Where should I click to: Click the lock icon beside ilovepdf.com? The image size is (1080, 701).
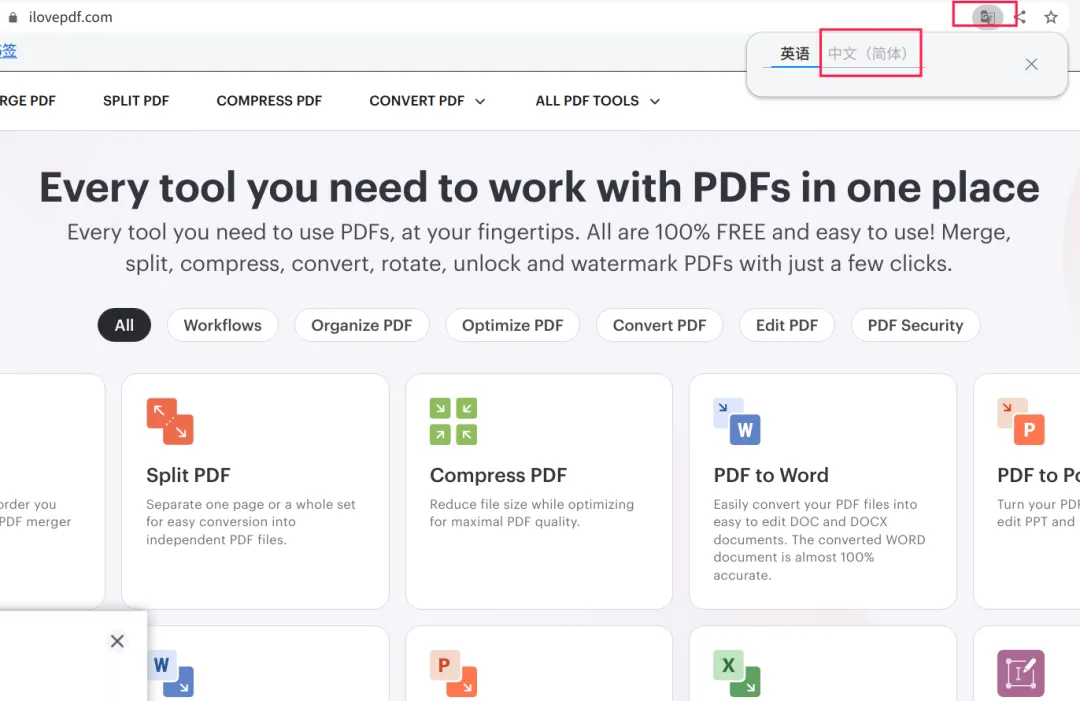[x=12, y=17]
